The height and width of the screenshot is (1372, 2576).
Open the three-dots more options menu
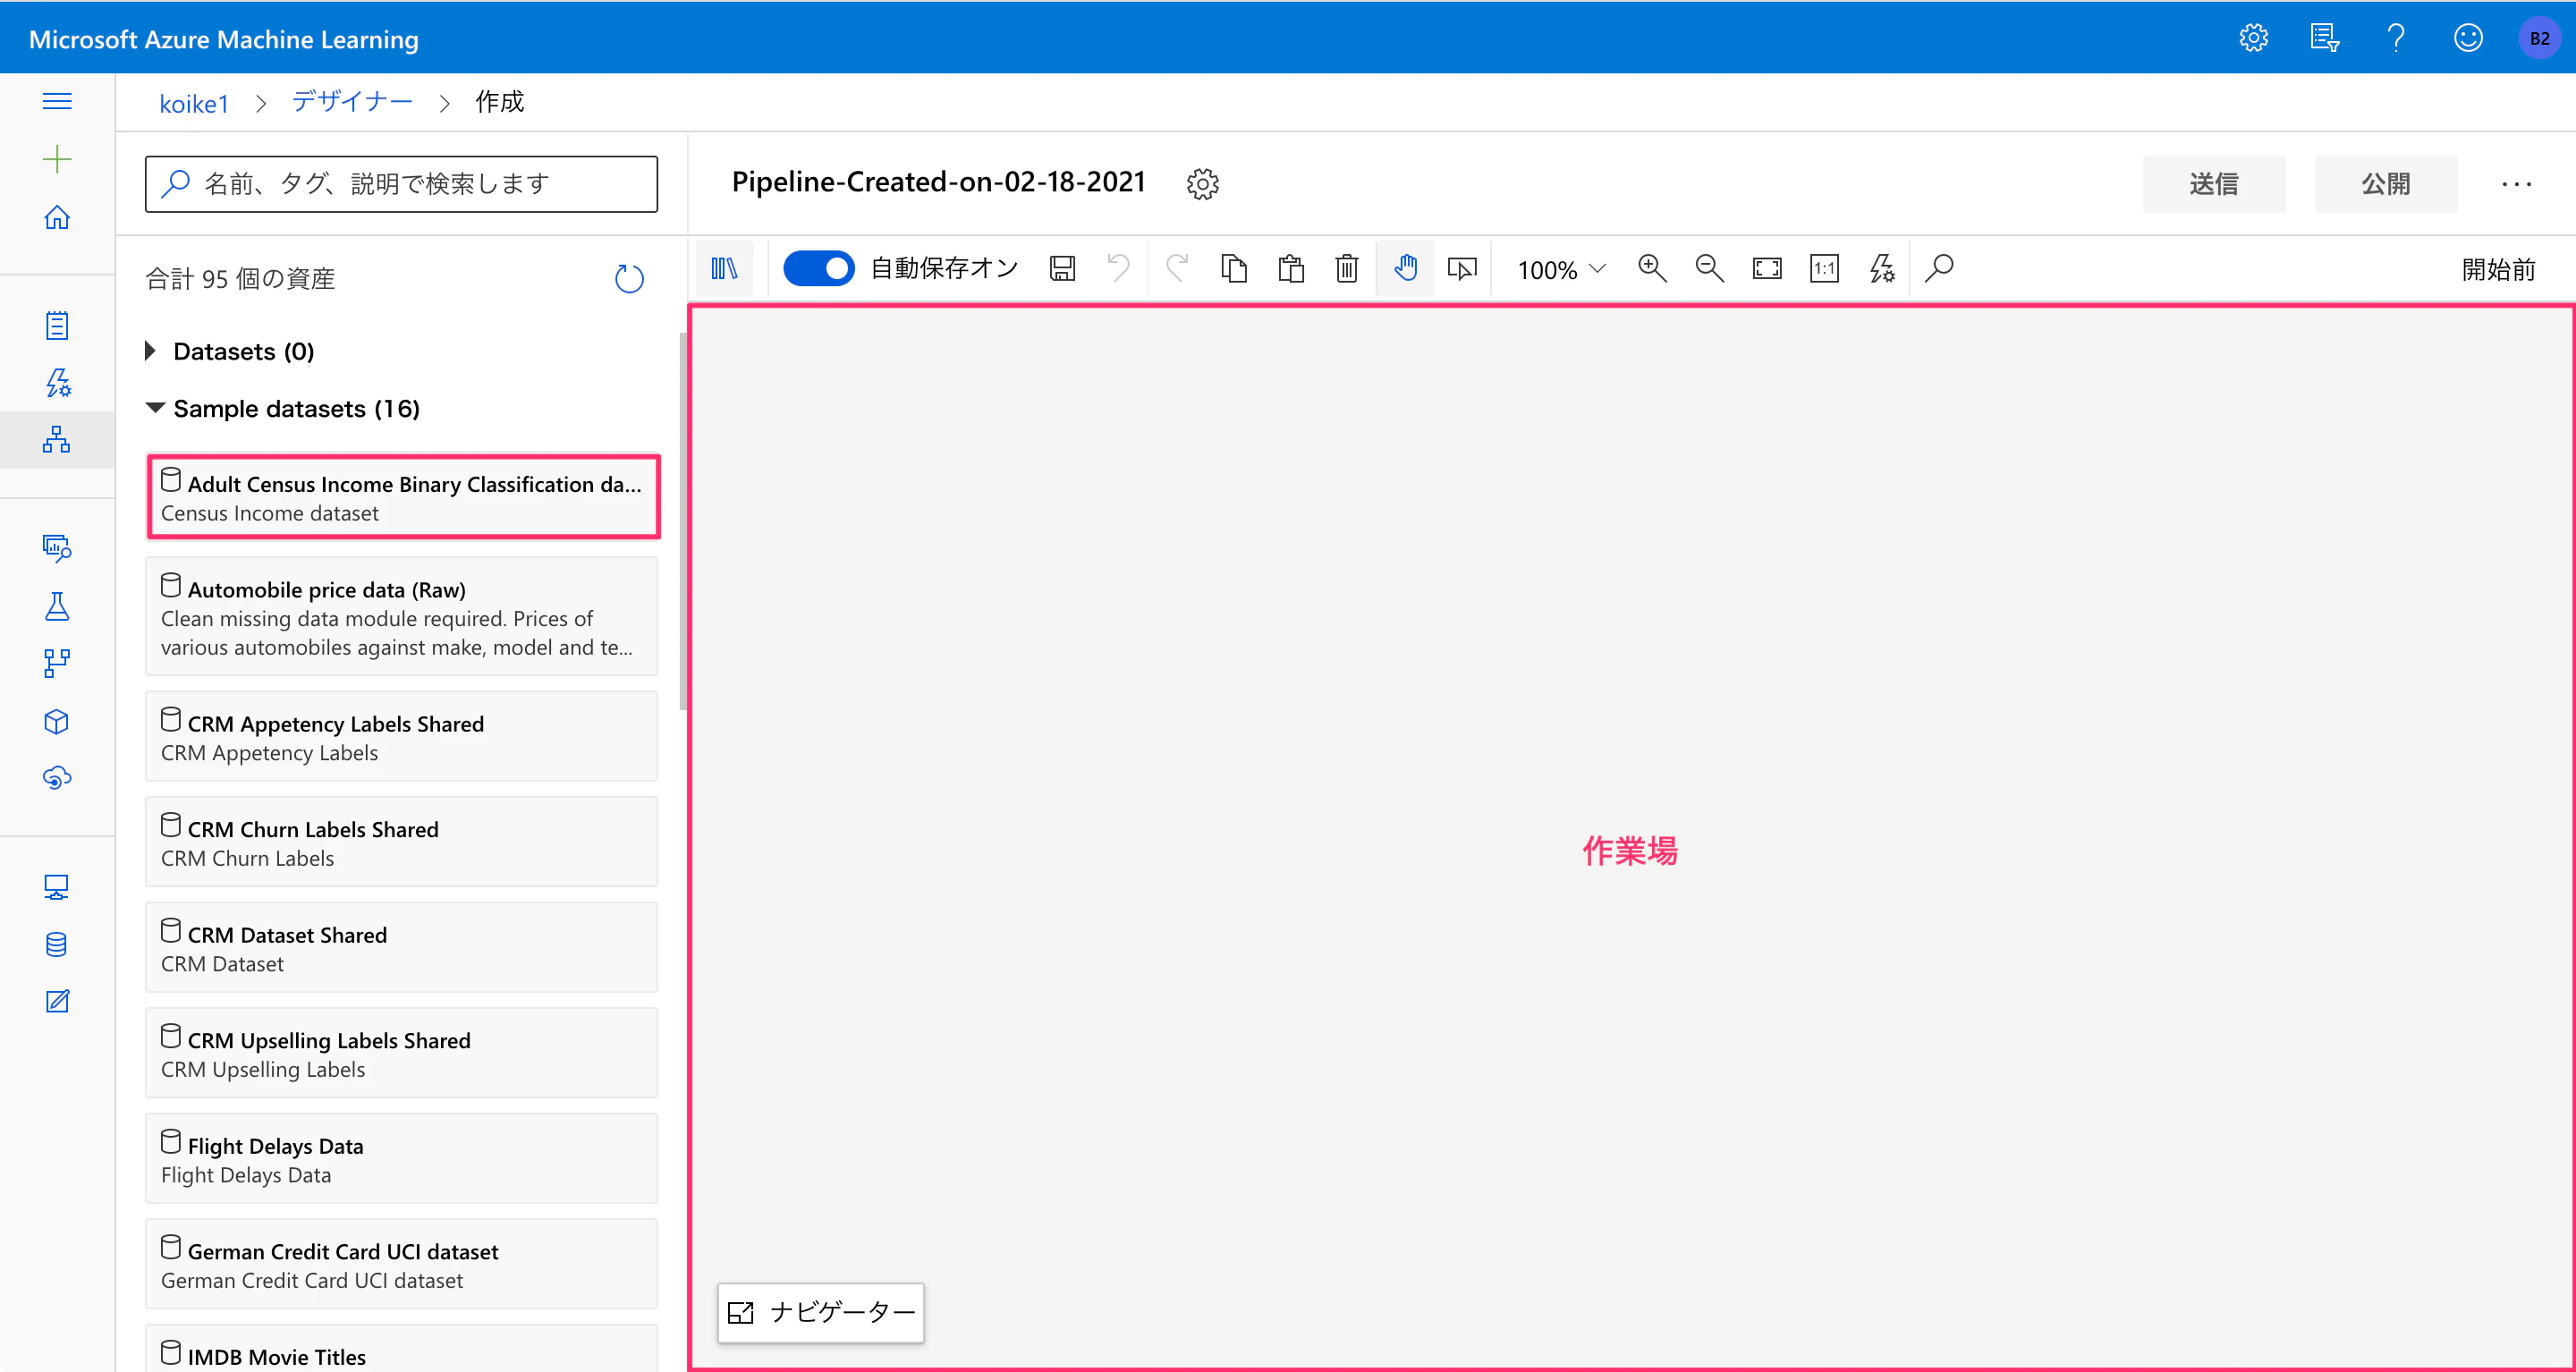coord(2516,184)
